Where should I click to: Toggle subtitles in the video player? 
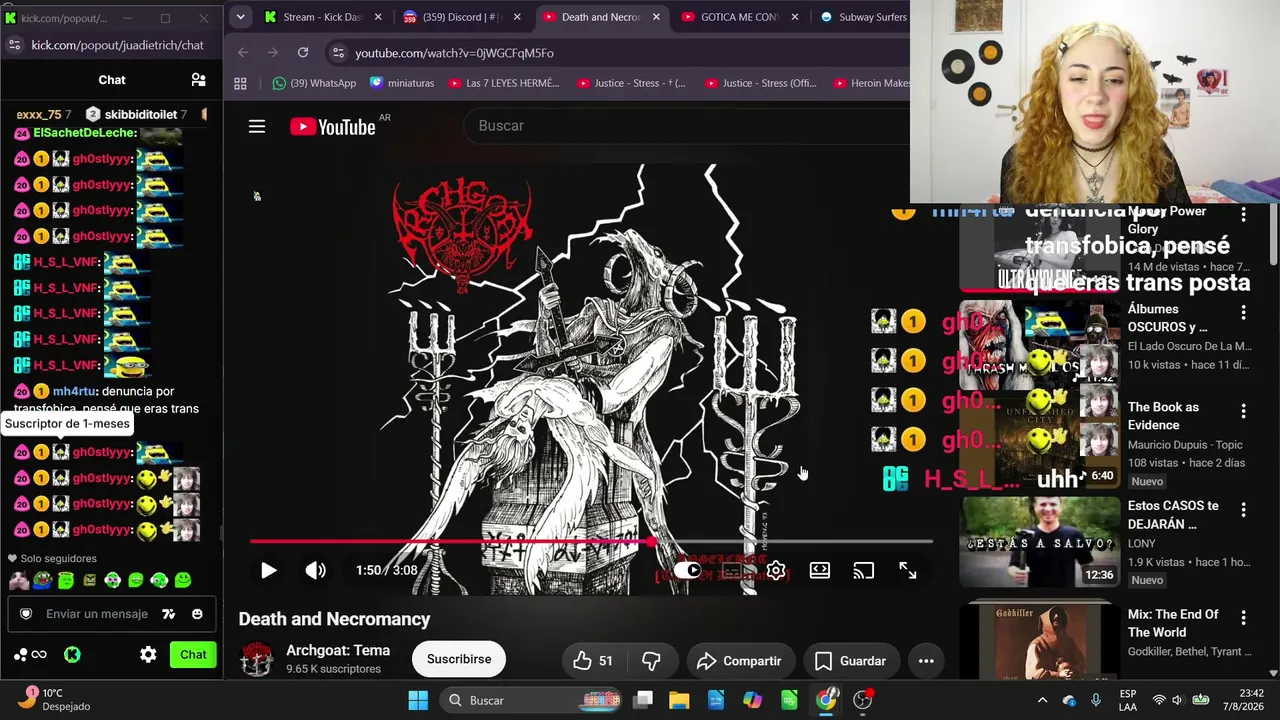pyautogui.click(x=732, y=570)
